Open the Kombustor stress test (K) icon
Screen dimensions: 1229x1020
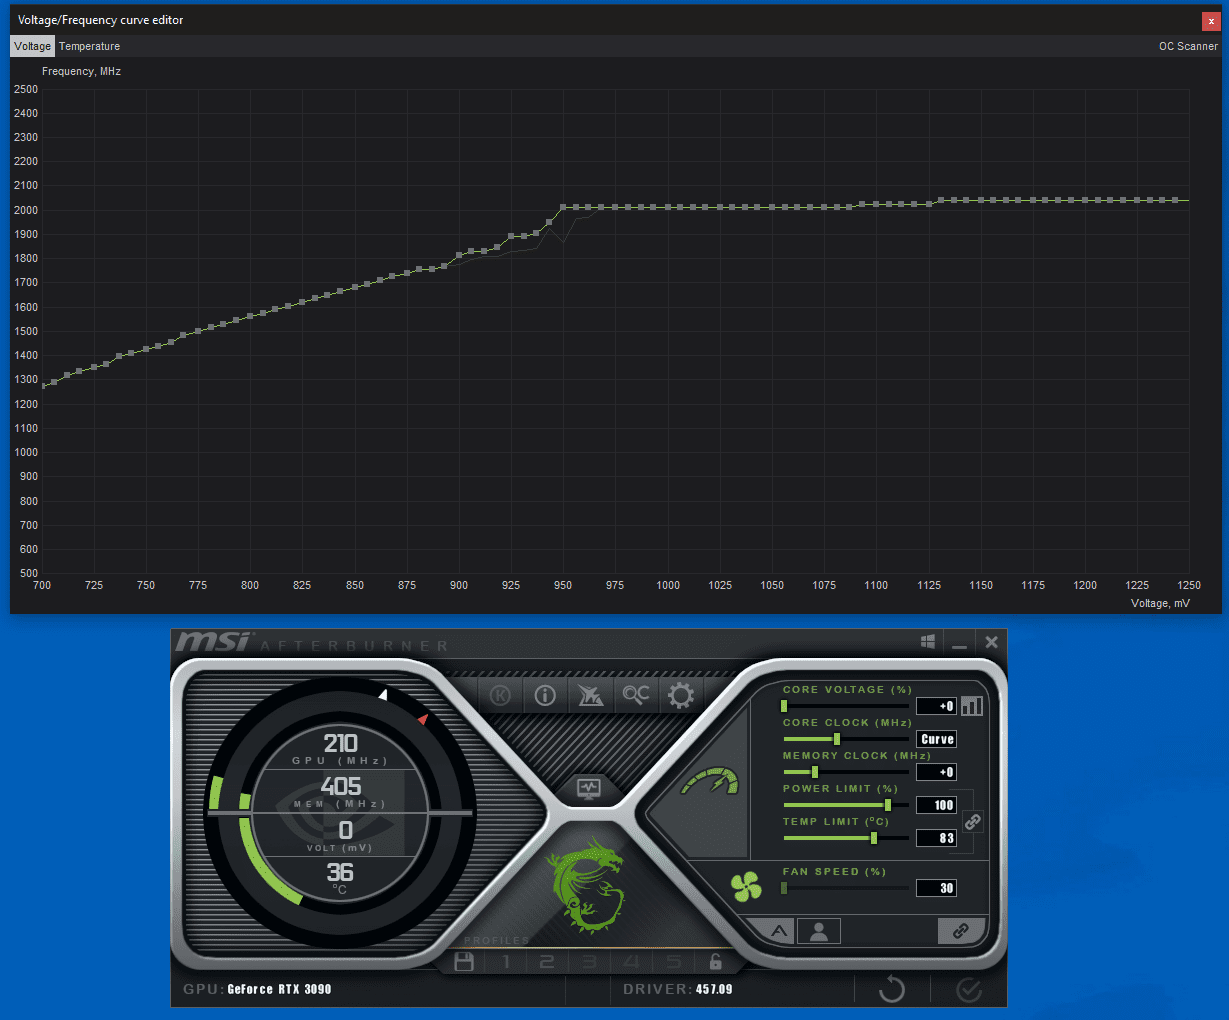click(501, 695)
